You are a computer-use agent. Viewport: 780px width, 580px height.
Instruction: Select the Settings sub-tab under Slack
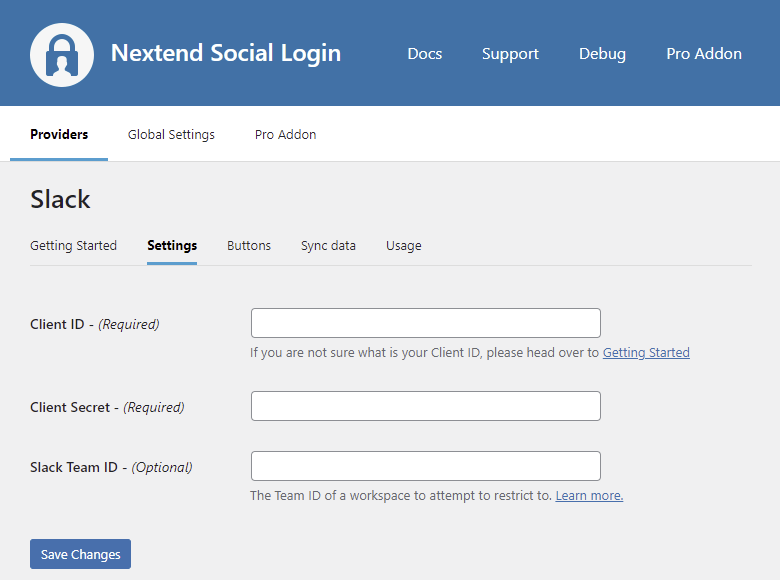[172, 245]
